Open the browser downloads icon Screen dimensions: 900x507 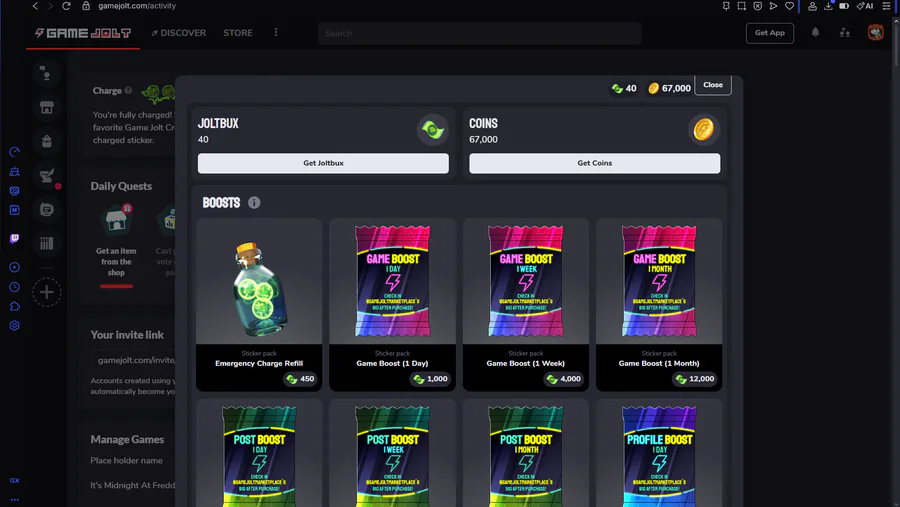(x=828, y=6)
